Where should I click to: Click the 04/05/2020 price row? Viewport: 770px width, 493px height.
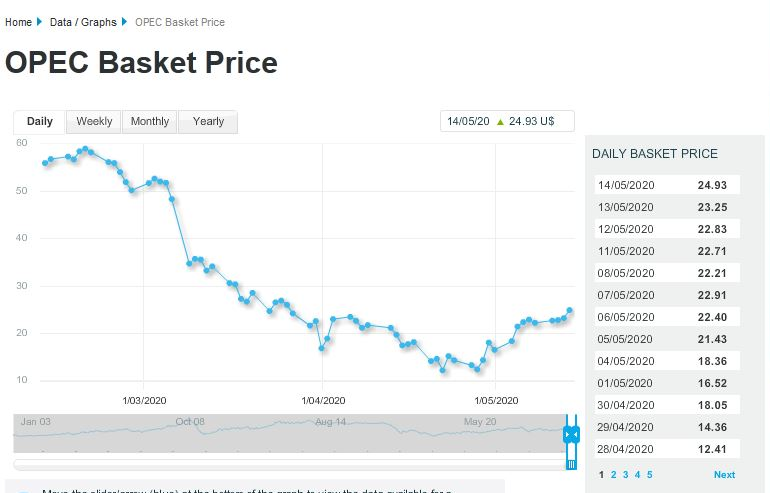(x=667, y=361)
